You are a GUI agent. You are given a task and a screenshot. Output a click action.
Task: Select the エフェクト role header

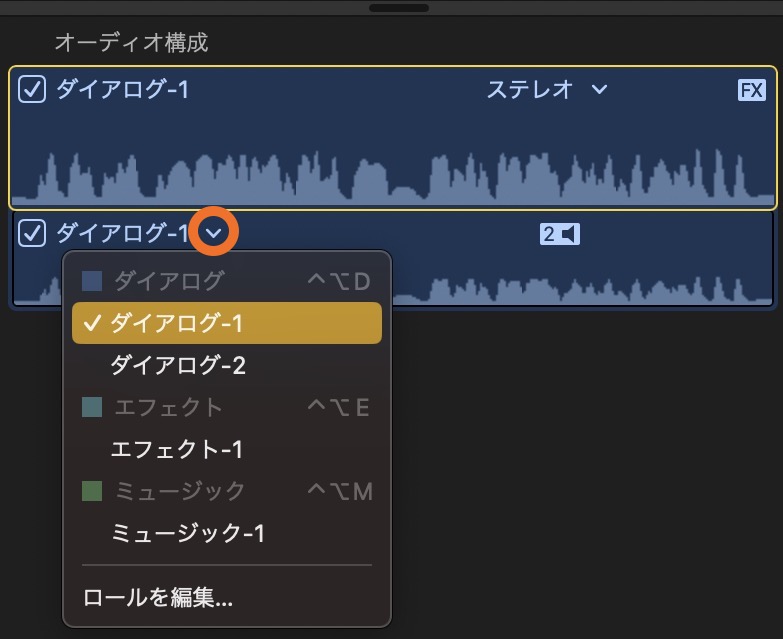coord(227,407)
